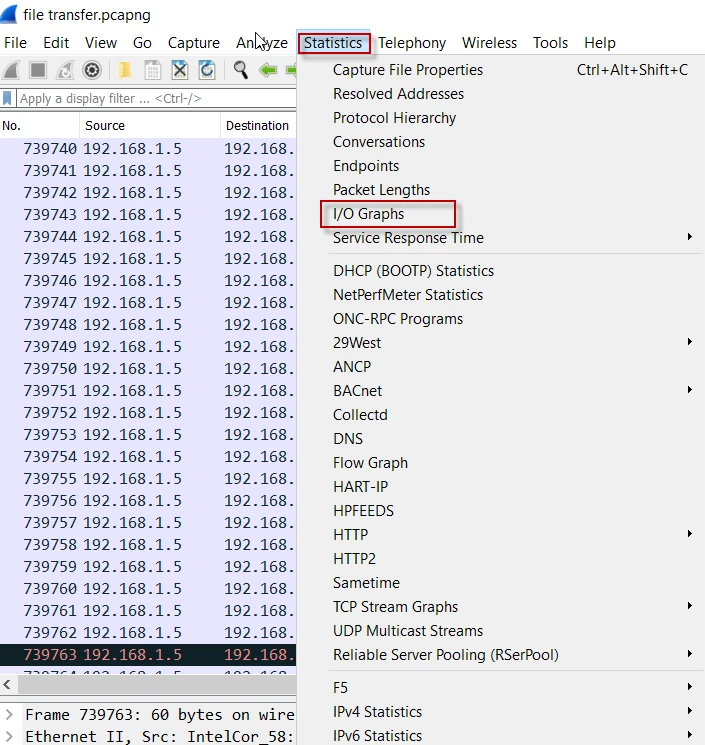
Task: Click the find packet magnifier icon
Action: pos(241,70)
